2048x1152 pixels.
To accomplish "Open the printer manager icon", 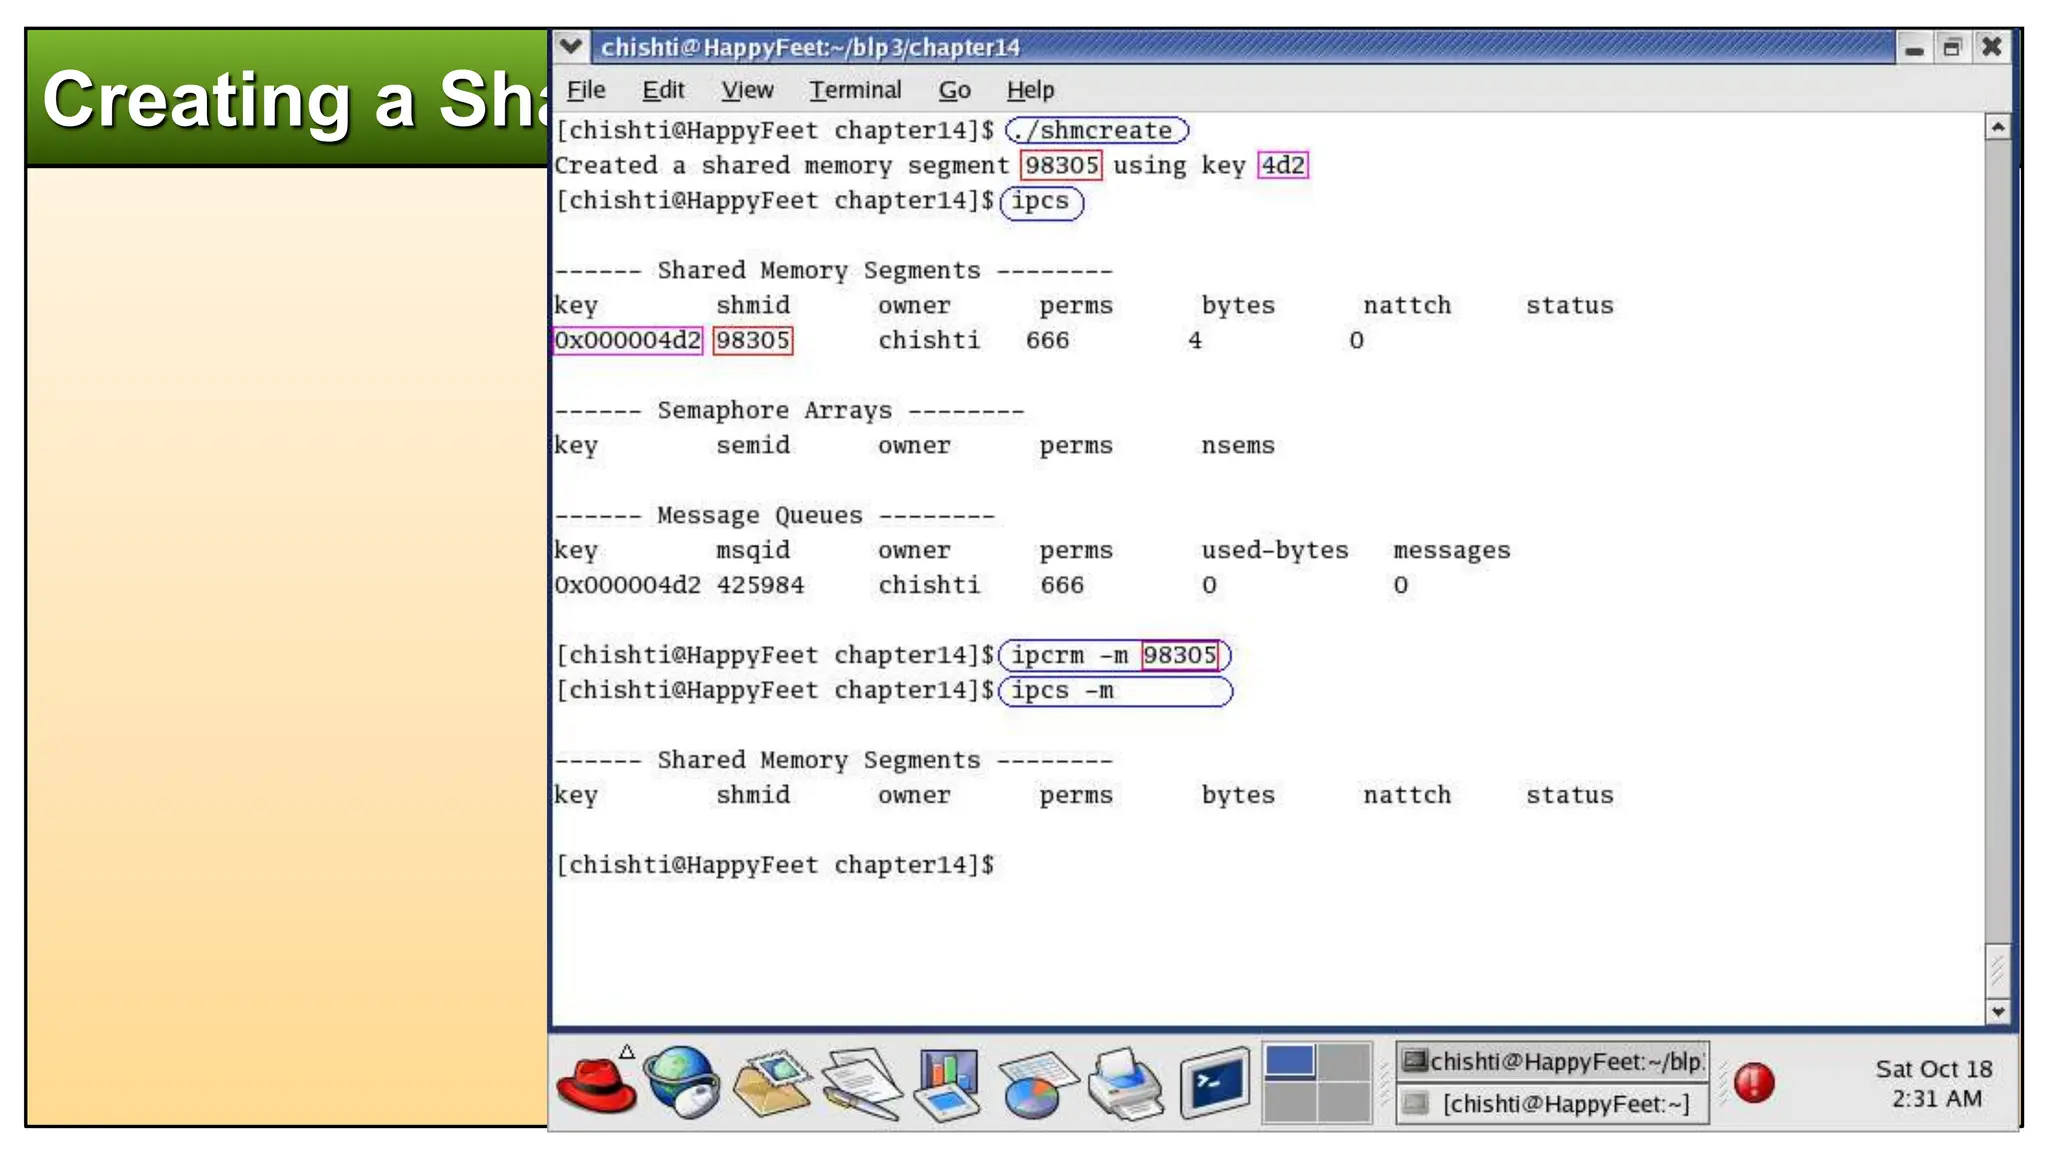I will click(1125, 1084).
